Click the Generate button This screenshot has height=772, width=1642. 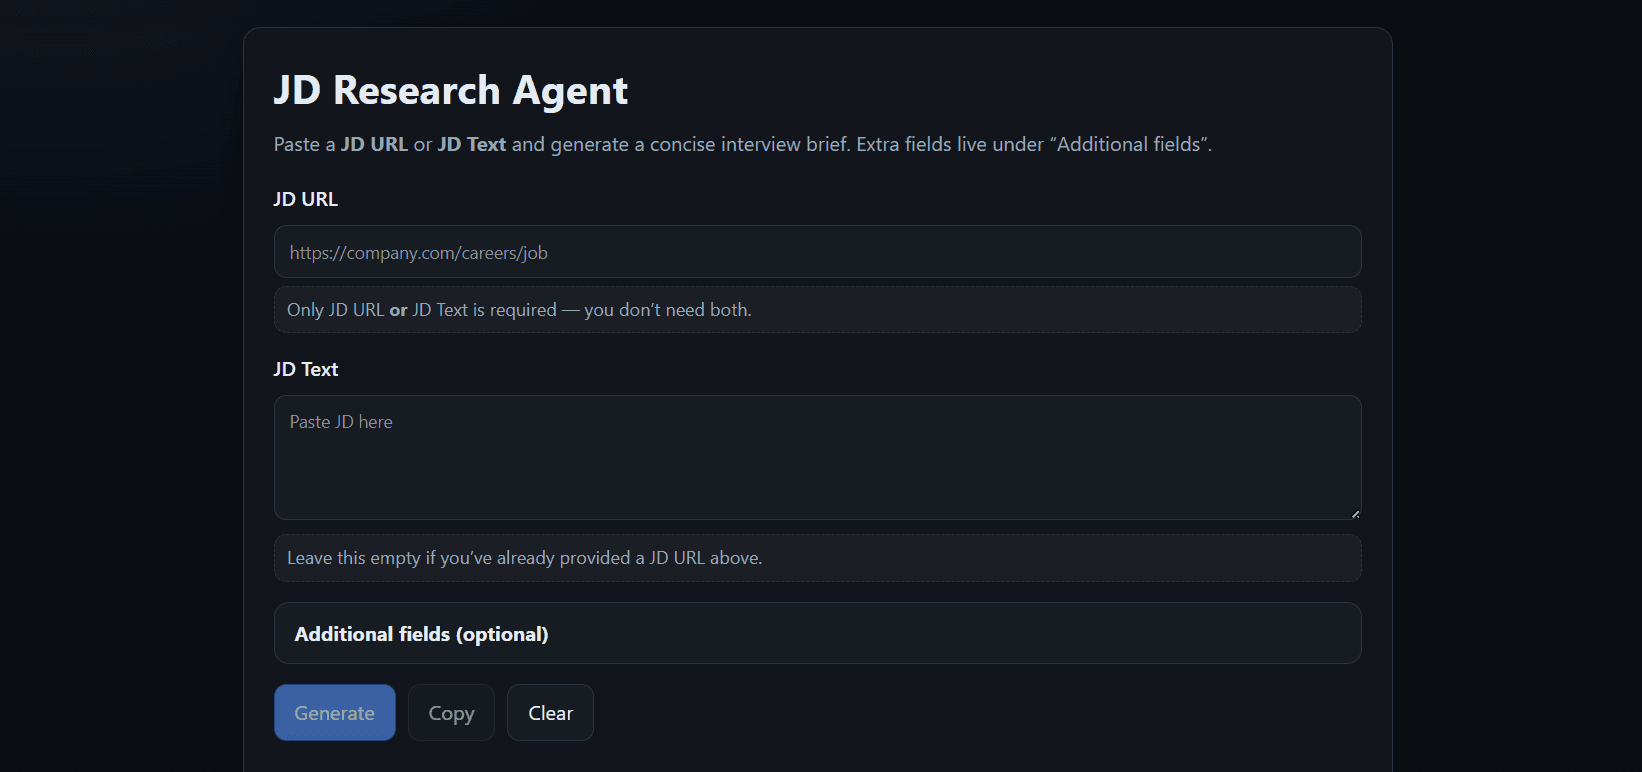pyautogui.click(x=334, y=712)
